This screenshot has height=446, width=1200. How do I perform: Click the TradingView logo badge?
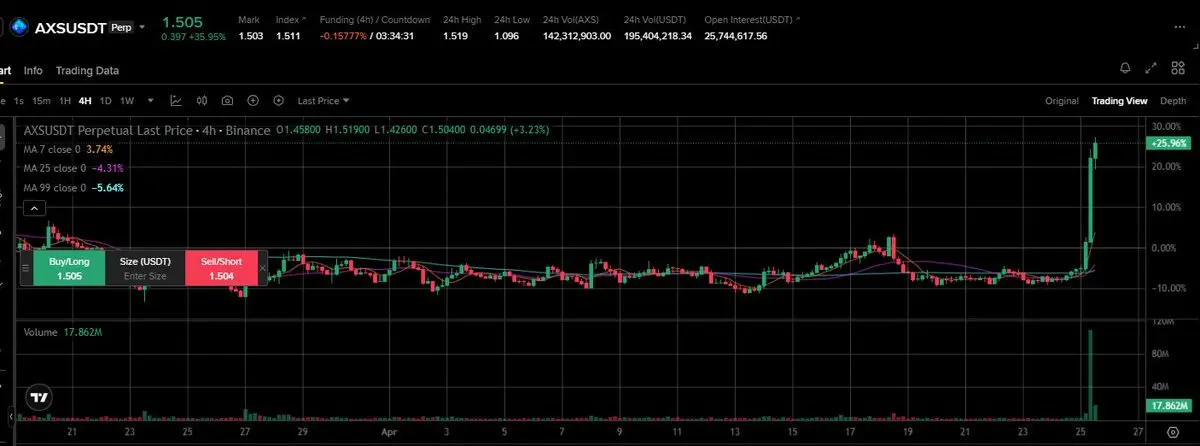point(40,397)
